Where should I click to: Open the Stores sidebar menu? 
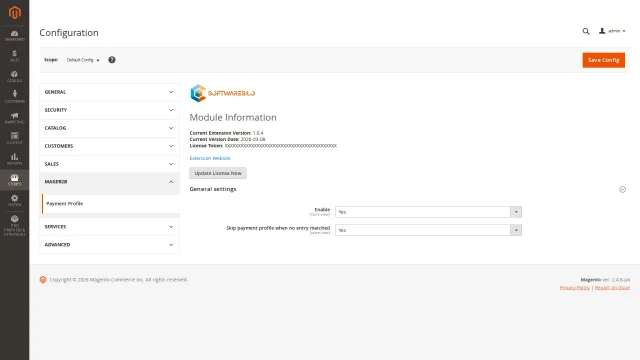point(14,180)
